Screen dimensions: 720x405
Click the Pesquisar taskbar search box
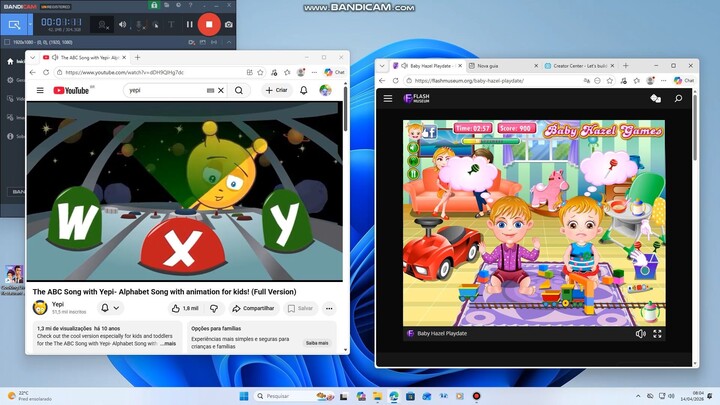[294, 396]
